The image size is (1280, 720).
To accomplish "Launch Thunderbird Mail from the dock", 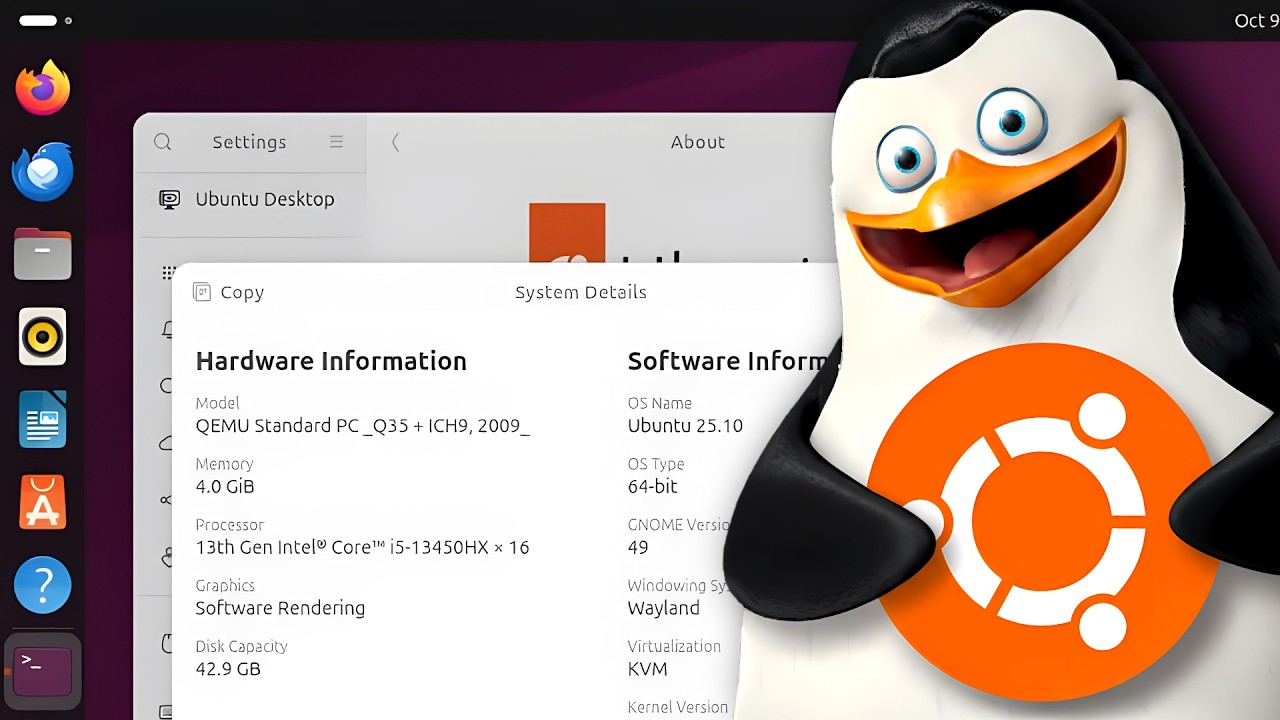I will [x=43, y=172].
